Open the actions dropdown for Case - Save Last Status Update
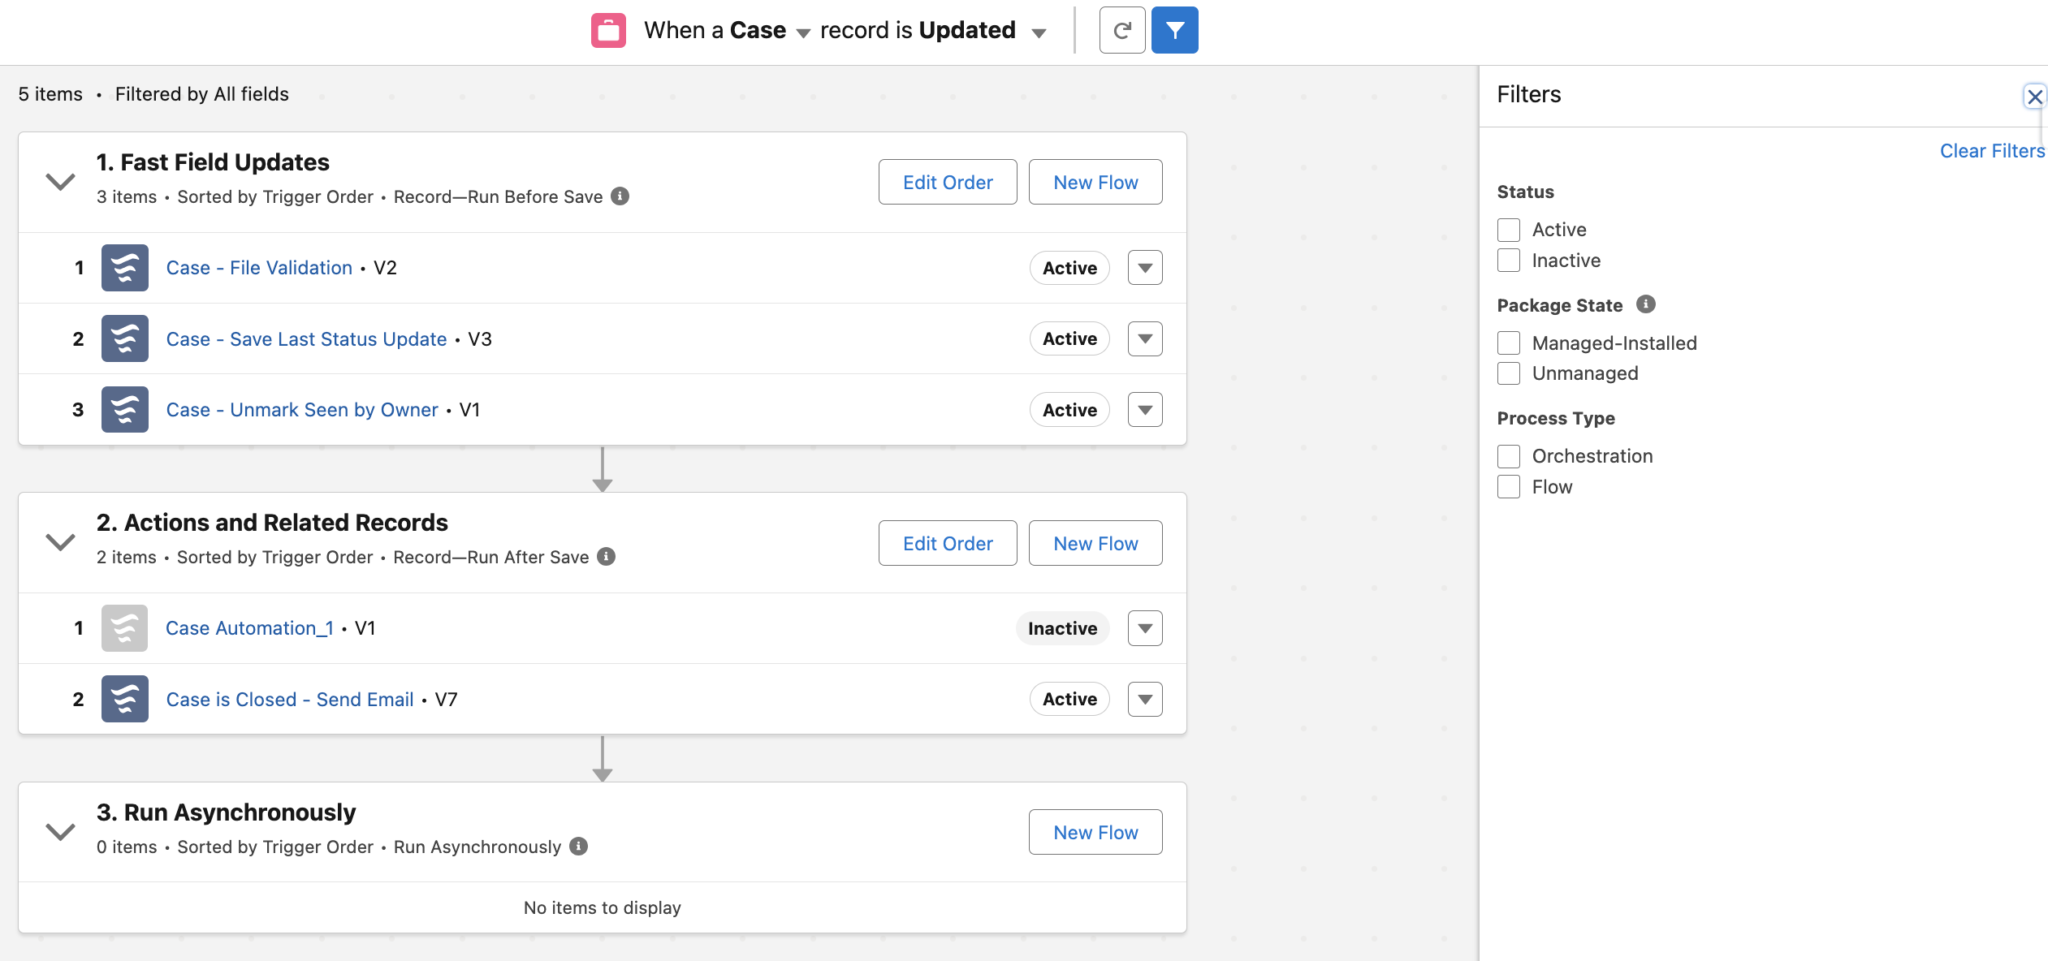The height and width of the screenshot is (961, 2048). click(1144, 338)
